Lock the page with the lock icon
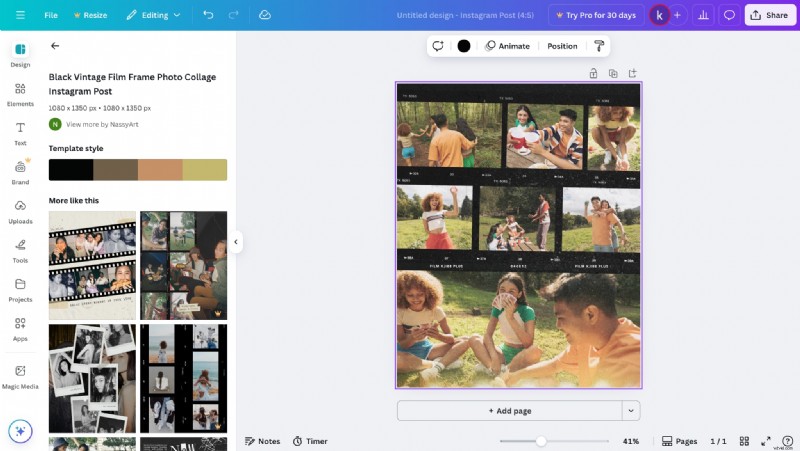Viewport: 800px width, 451px height. pyautogui.click(x=593, y=73)
